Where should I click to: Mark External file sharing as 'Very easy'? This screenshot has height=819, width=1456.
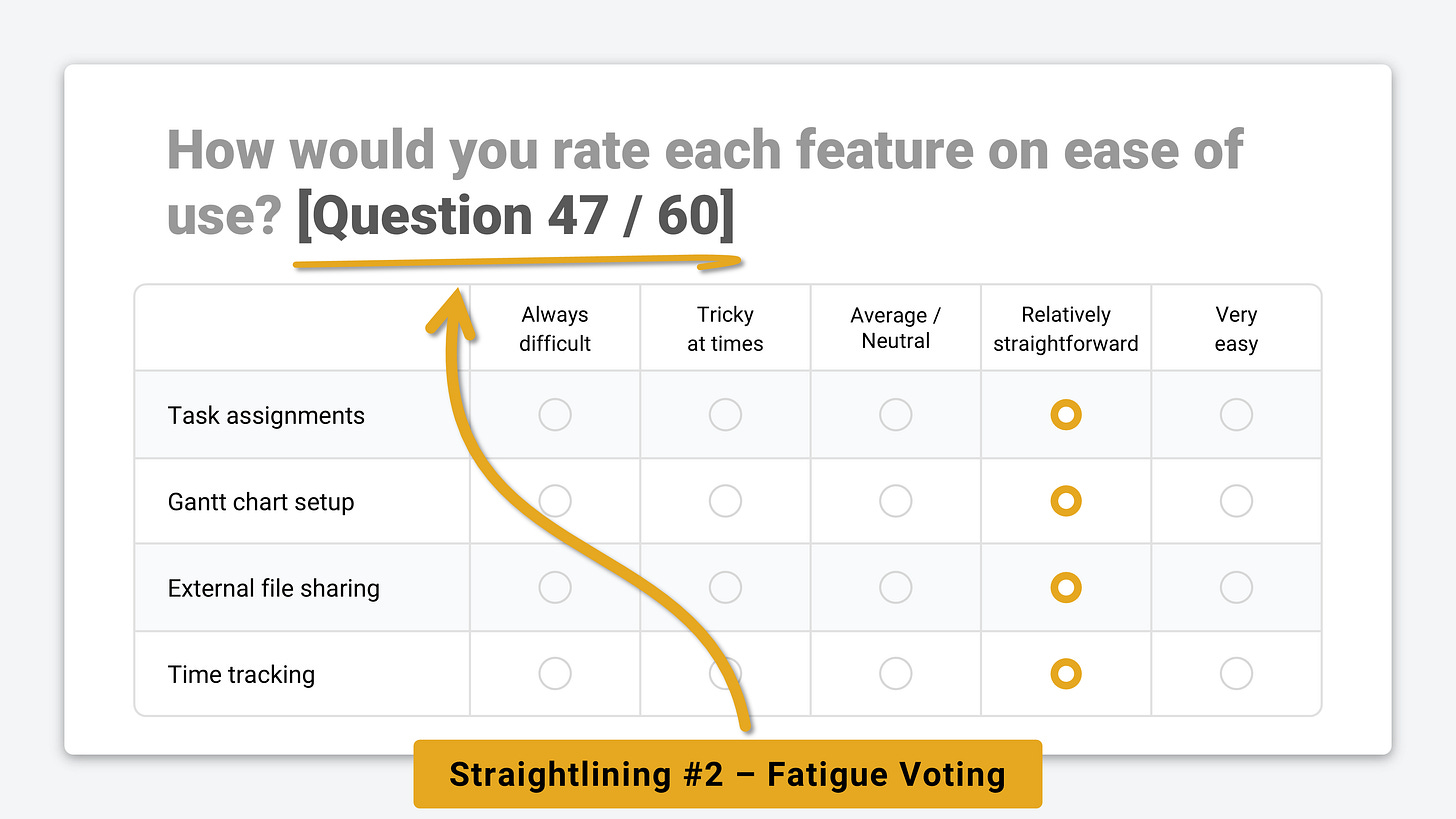(x=1236, y=588)
